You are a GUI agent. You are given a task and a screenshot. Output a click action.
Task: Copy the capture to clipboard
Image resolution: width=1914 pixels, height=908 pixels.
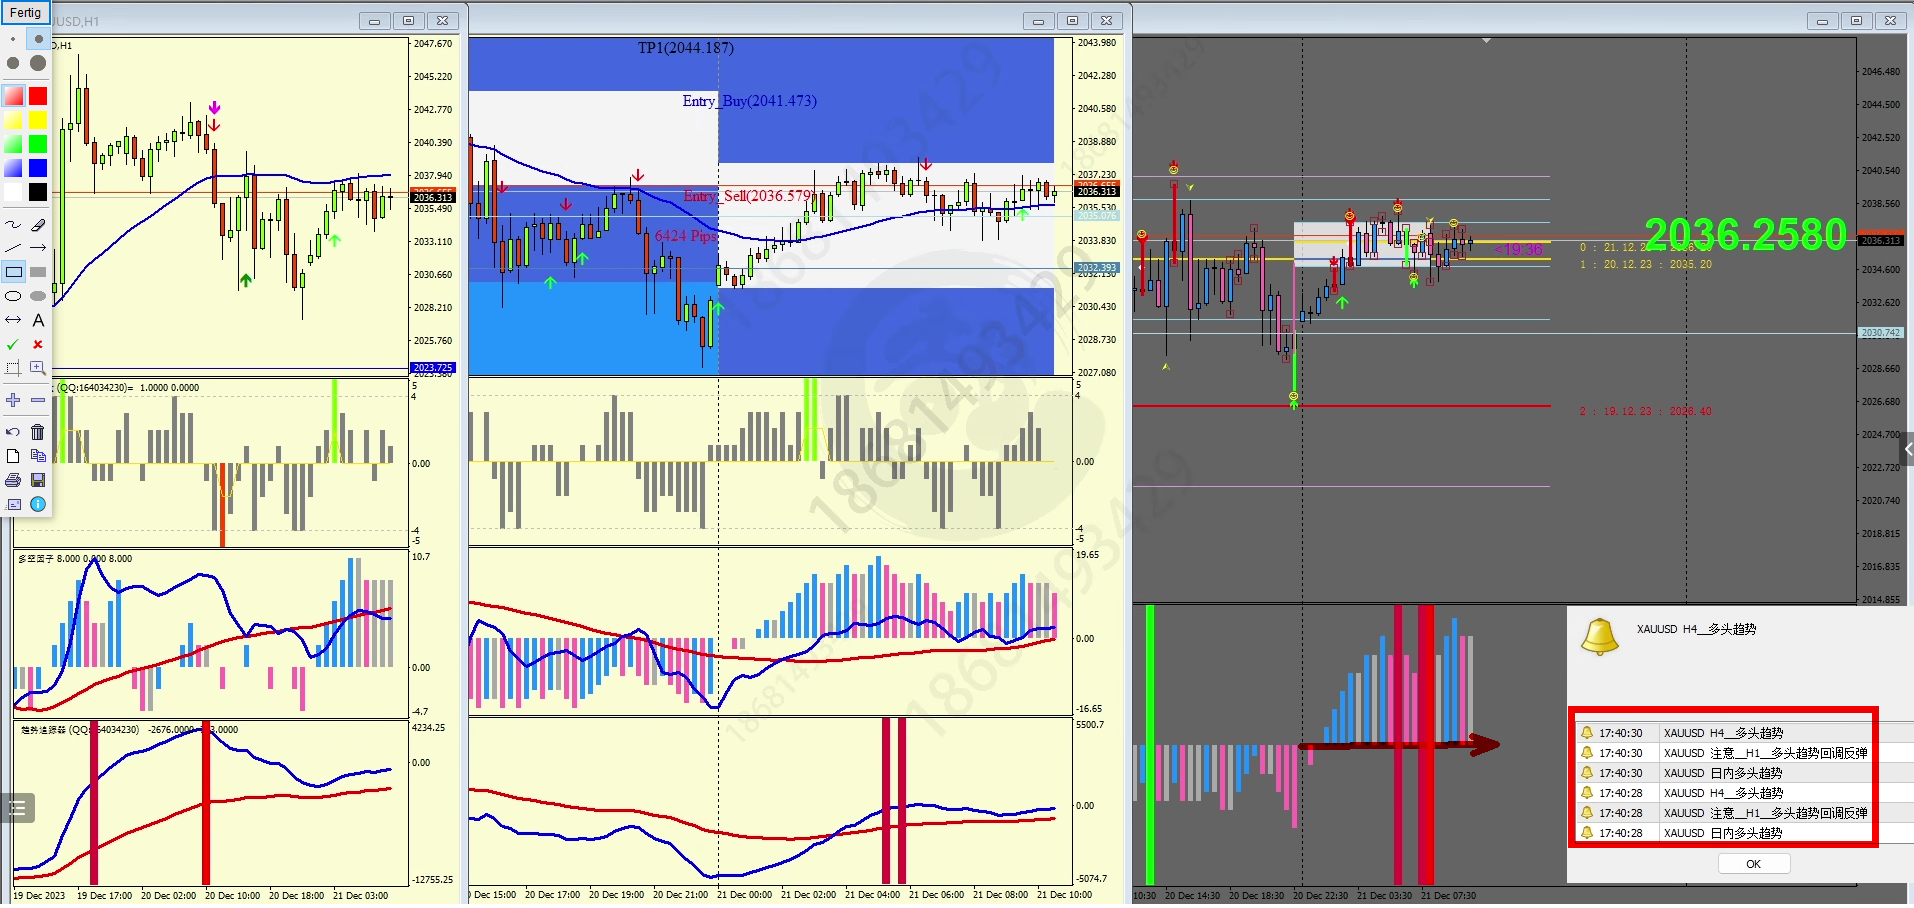pyautogui.click(x=38, y=456)
